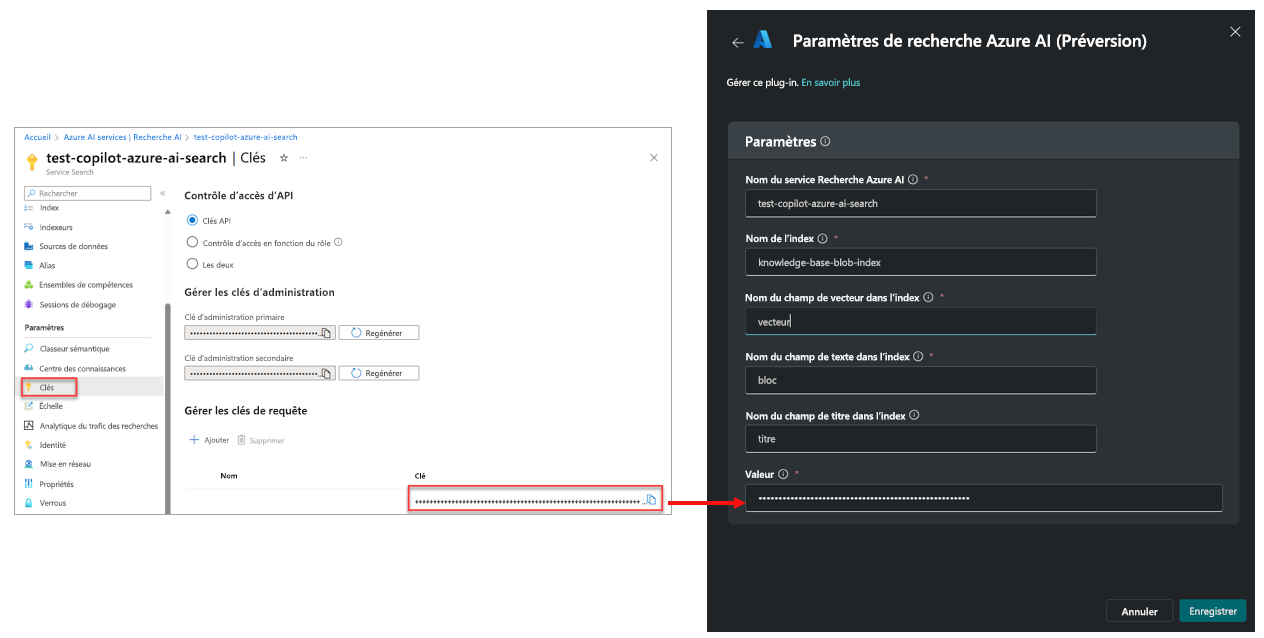Copy the query key value
The image size is (1264, 638).
651,500
